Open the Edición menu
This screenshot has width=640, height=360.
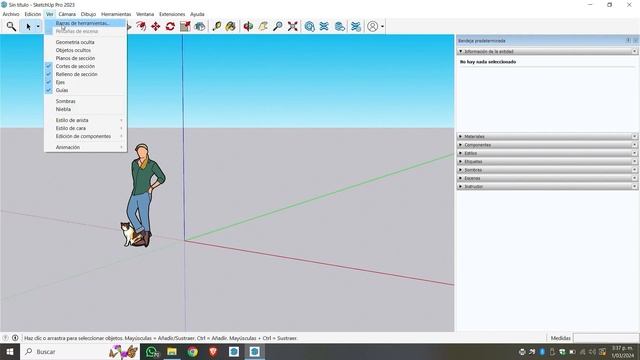coord(33,14)
